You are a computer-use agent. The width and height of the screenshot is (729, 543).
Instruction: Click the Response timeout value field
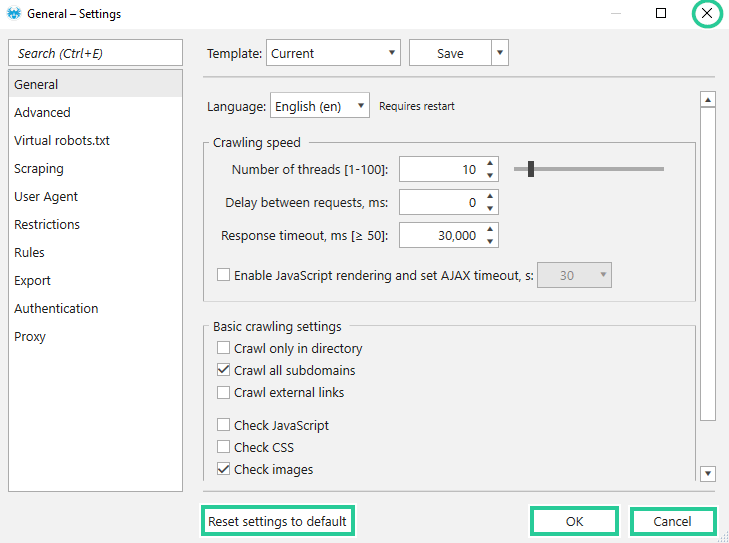pos(441,235)
